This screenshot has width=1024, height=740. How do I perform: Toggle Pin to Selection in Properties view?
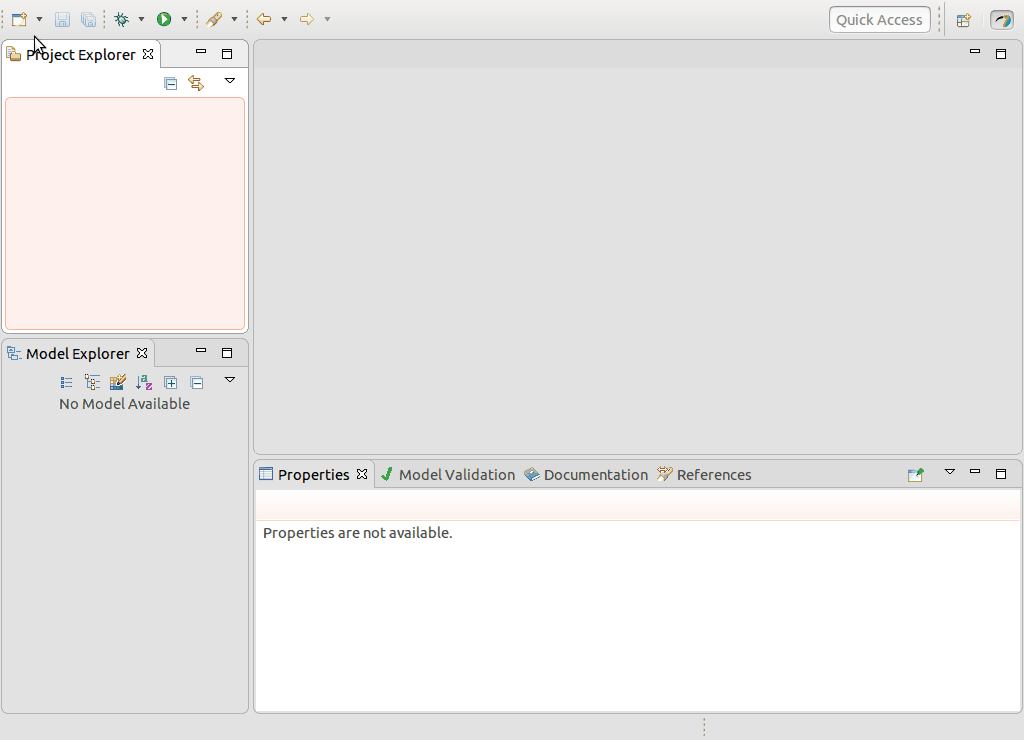click(915, 475)
